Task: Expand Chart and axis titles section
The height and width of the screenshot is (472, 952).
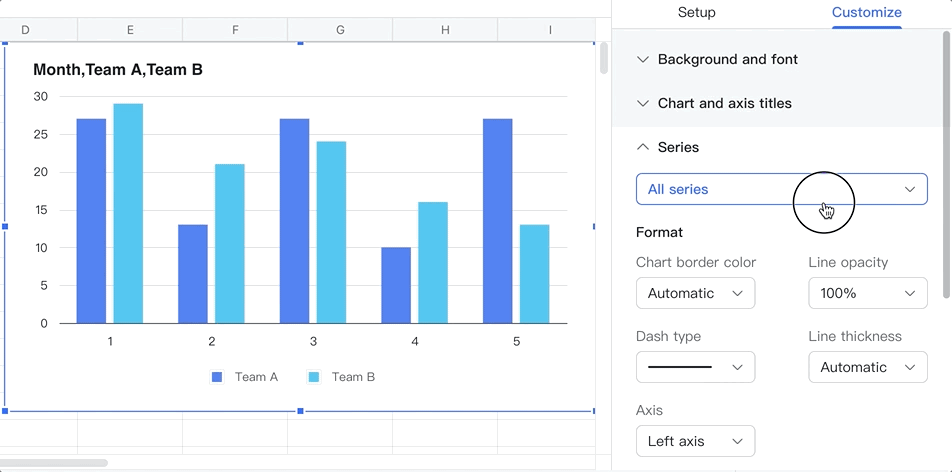Action: pos(724,103)
